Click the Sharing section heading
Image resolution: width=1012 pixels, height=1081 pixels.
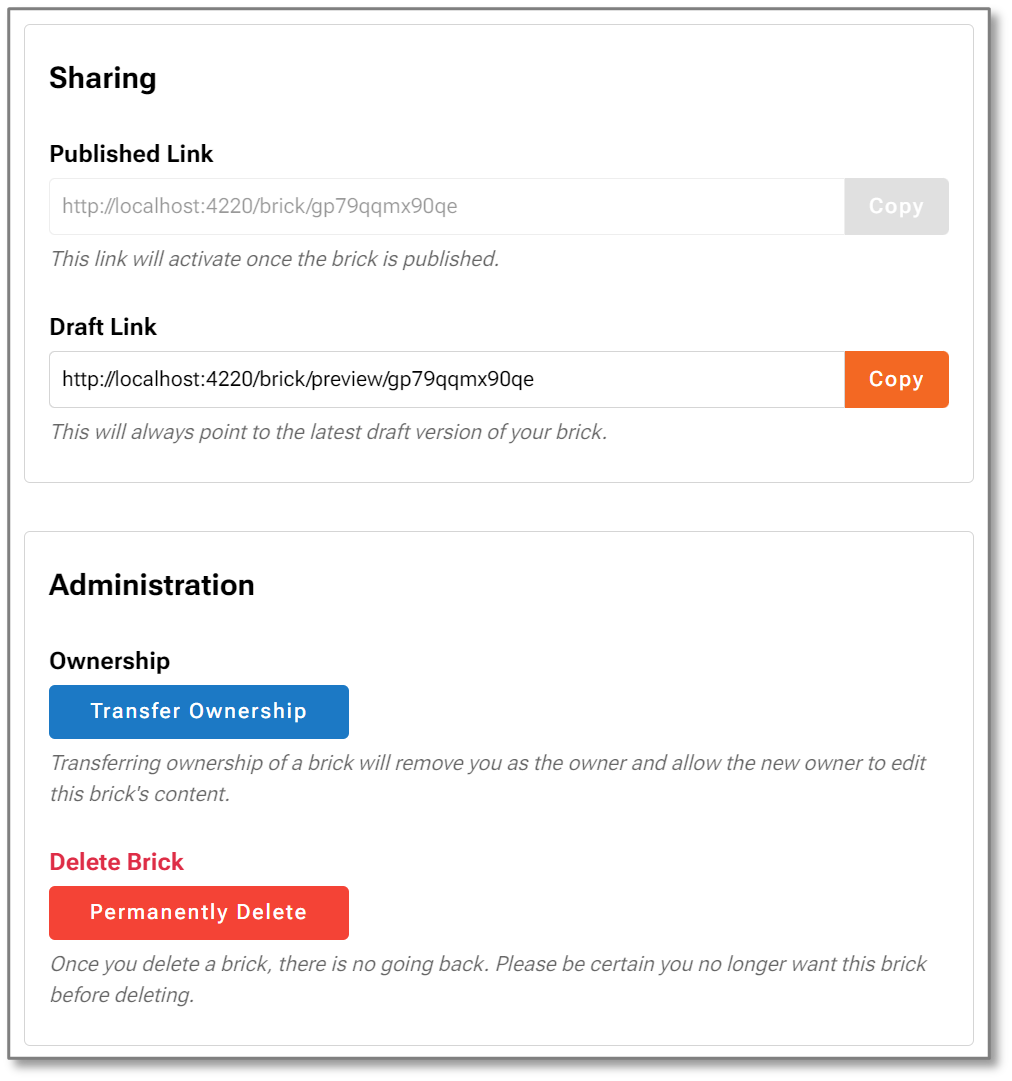click(103, 78)
